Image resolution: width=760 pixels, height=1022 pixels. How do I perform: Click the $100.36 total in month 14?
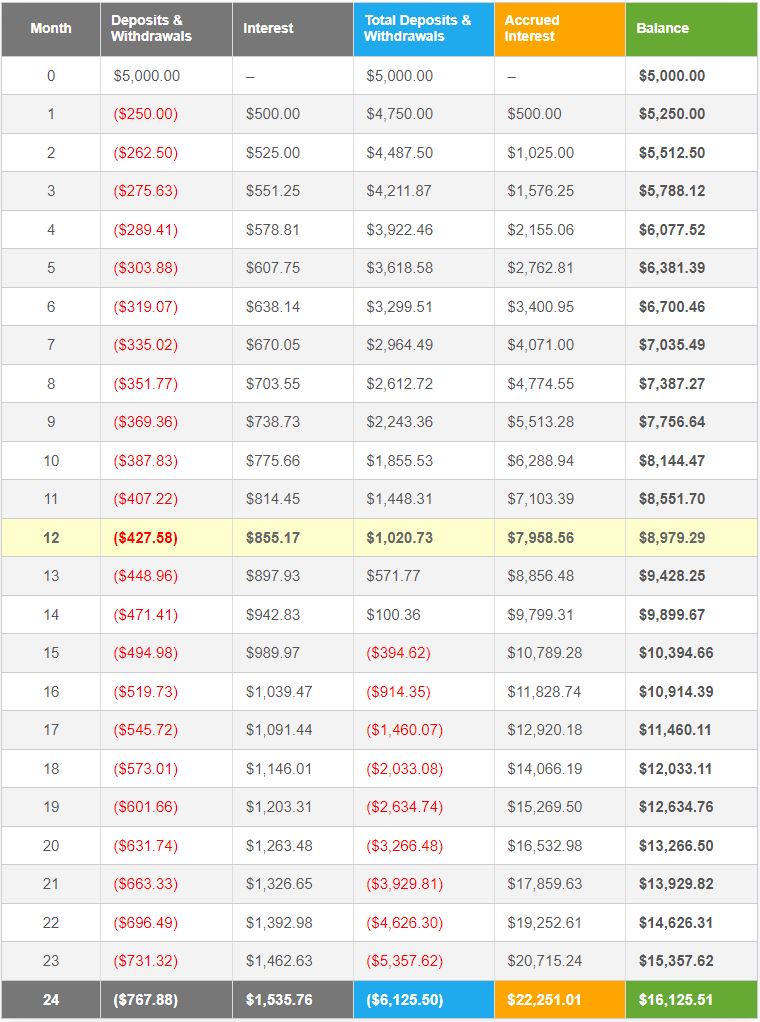click(392, 614)
